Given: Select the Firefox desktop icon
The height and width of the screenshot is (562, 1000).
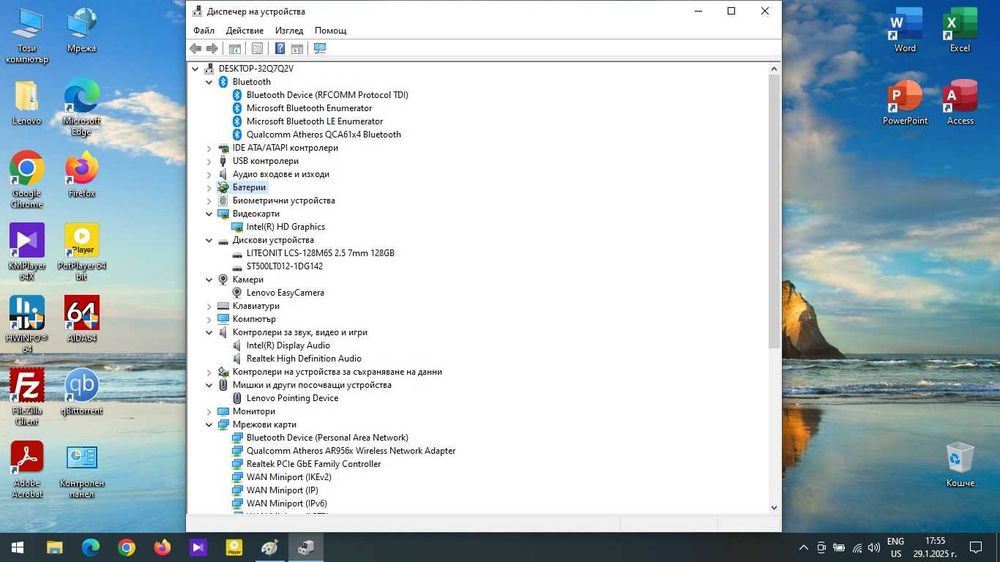Looking at the screenshot, I should pyautogui.click(x=82, y=175).
